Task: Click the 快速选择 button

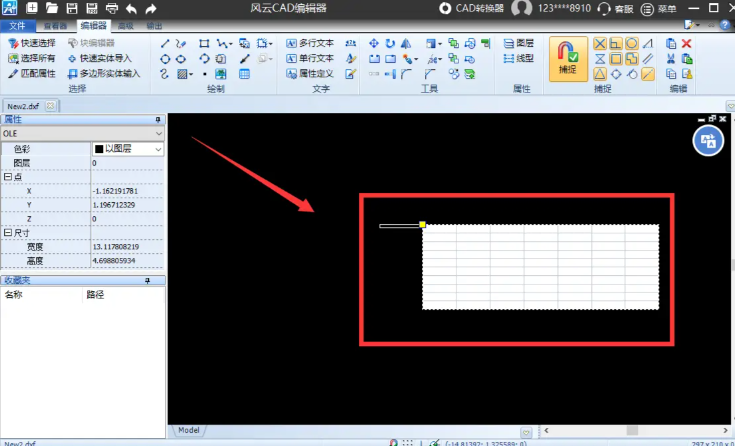Action: tap(32, 44)
